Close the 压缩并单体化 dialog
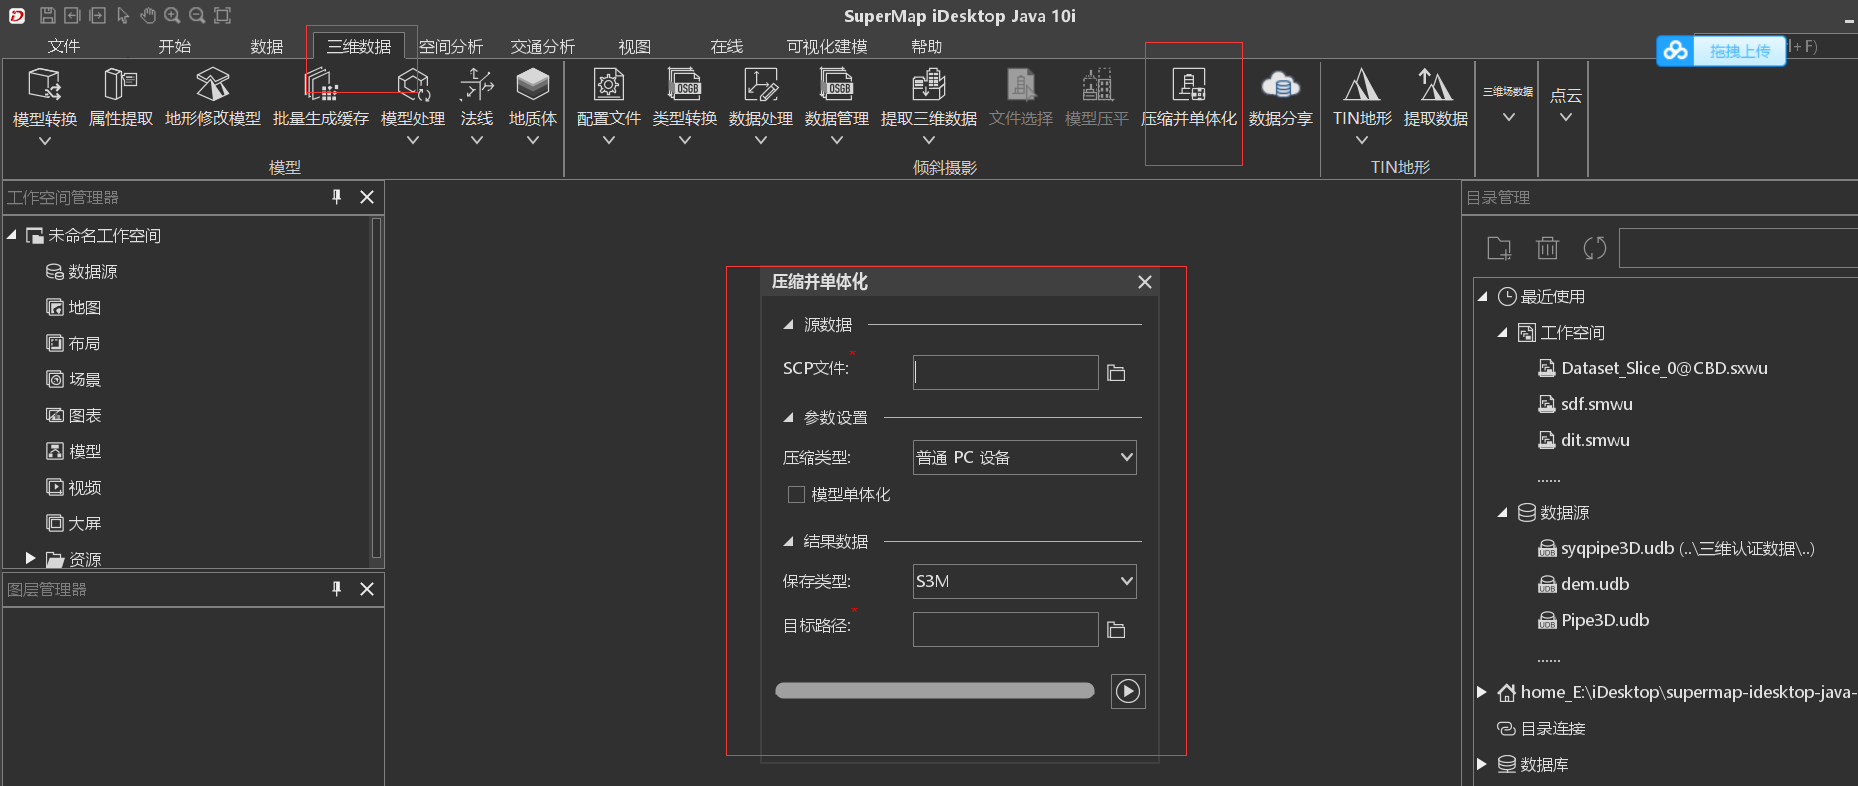 1145,282
